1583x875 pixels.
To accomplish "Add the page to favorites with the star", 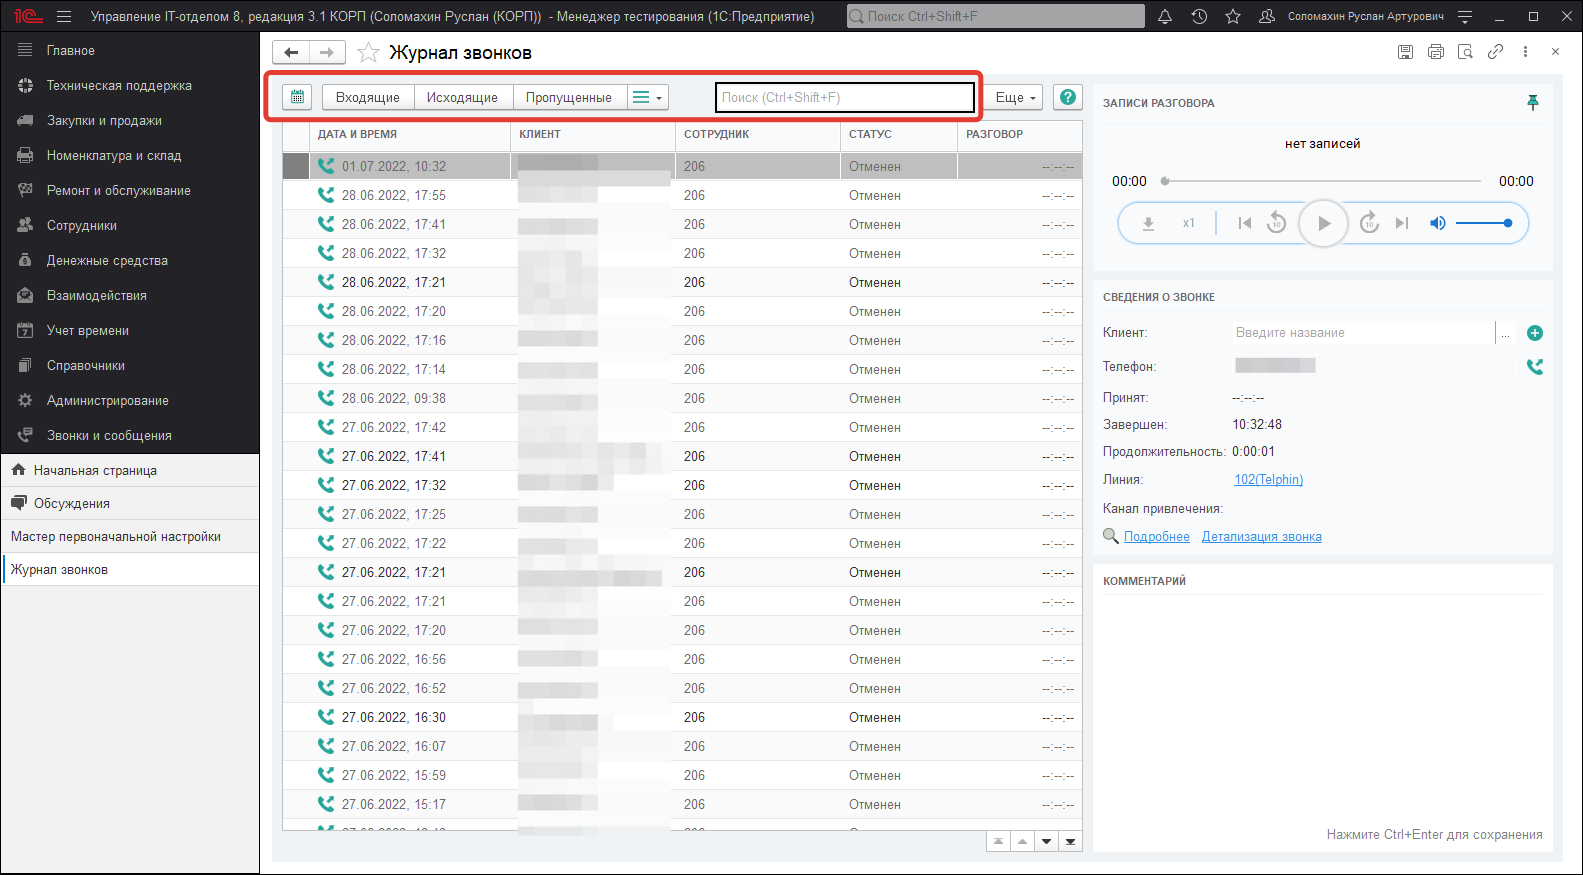I will (368, 53).
